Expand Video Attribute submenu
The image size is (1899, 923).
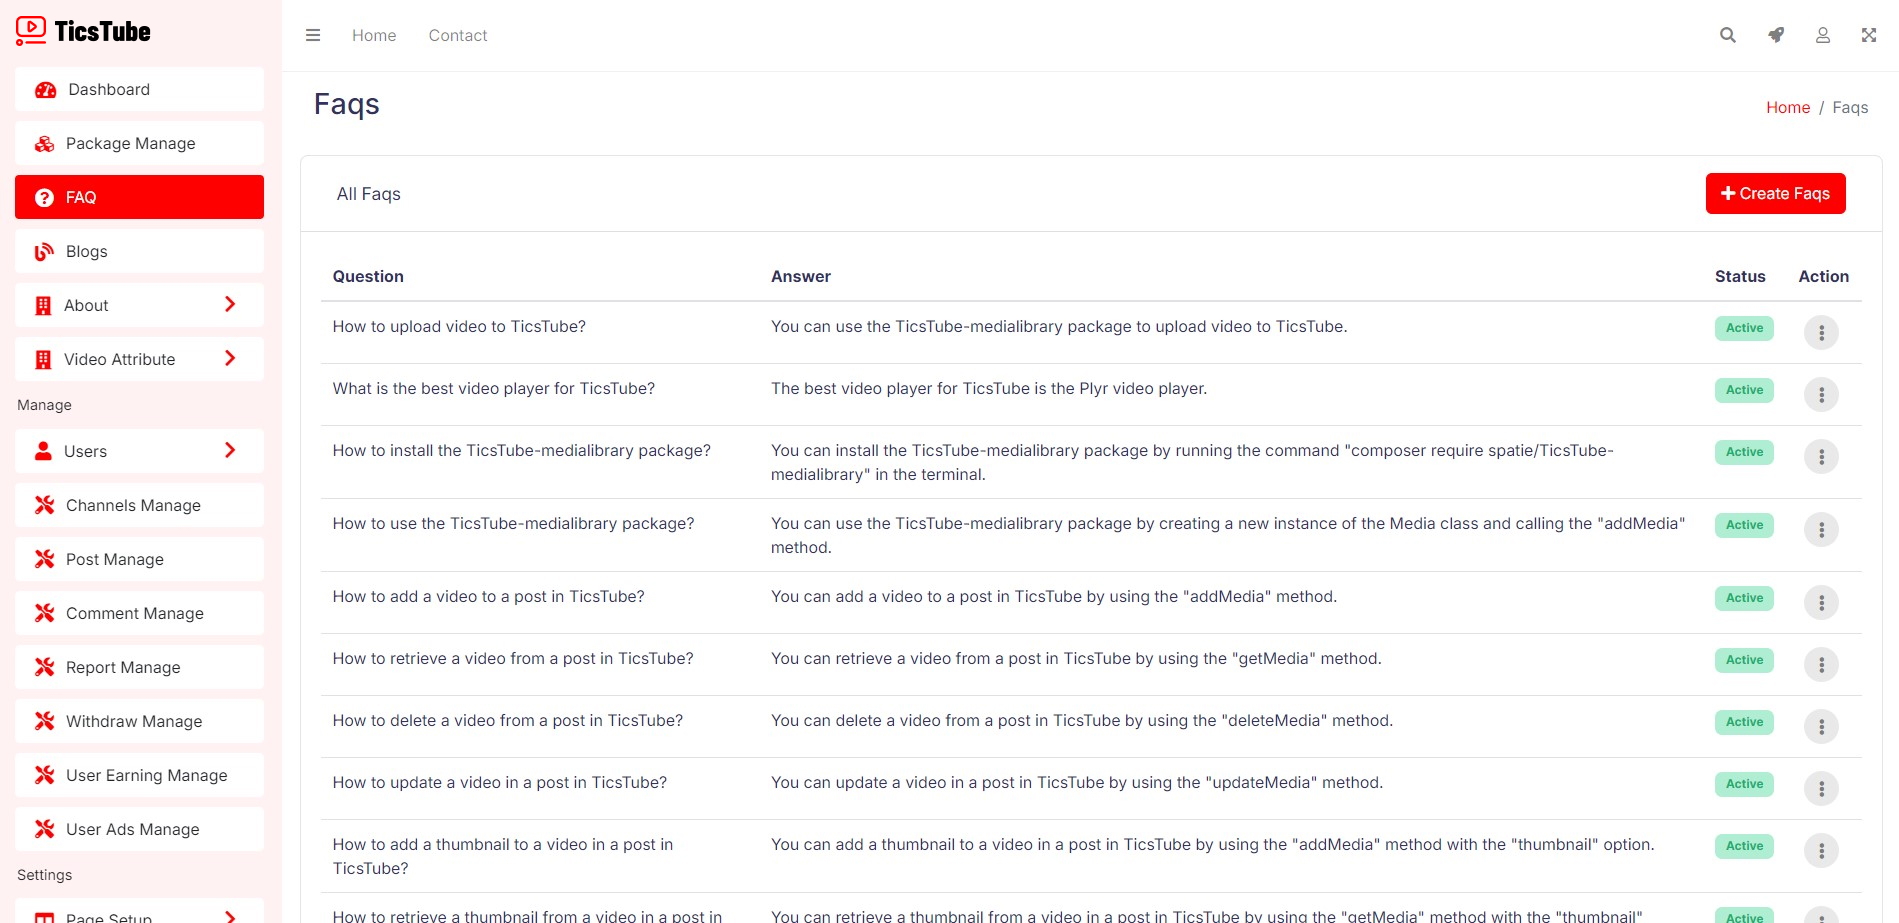[x=229, y=359]
